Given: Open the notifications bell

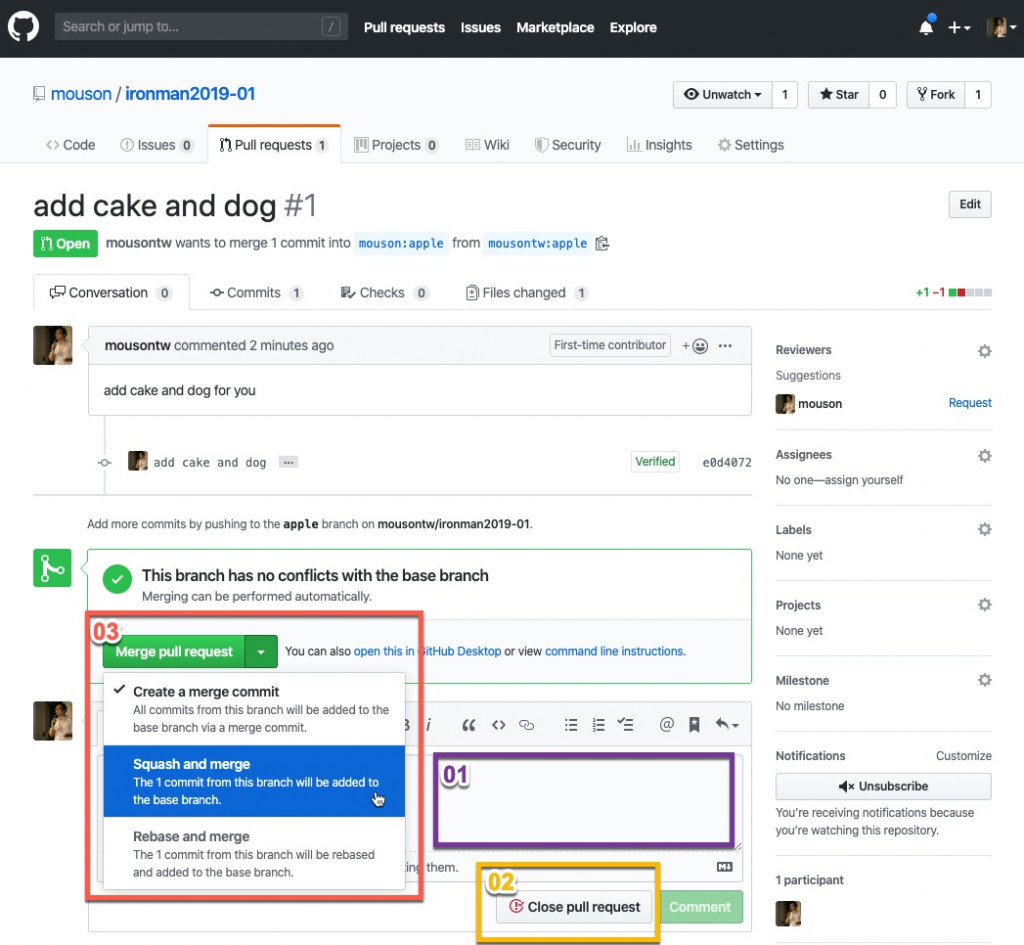Looking at the screenshot, I should tap(925, 27).
